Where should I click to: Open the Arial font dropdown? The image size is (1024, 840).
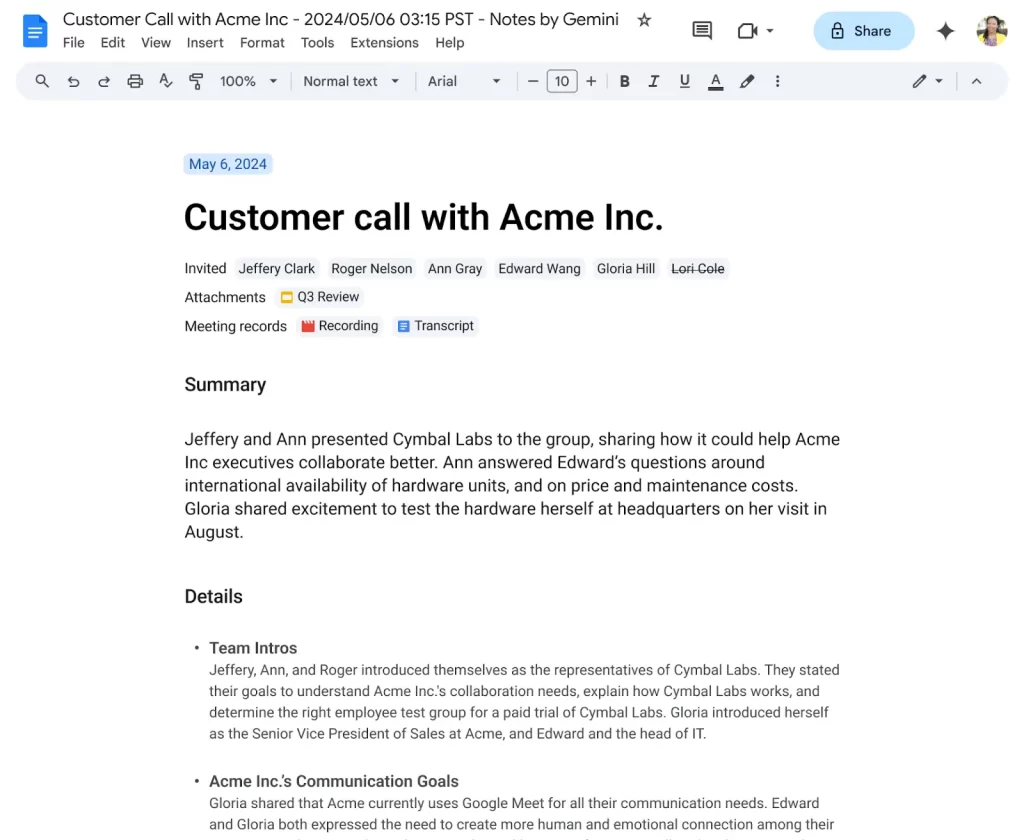coord(464,81)
